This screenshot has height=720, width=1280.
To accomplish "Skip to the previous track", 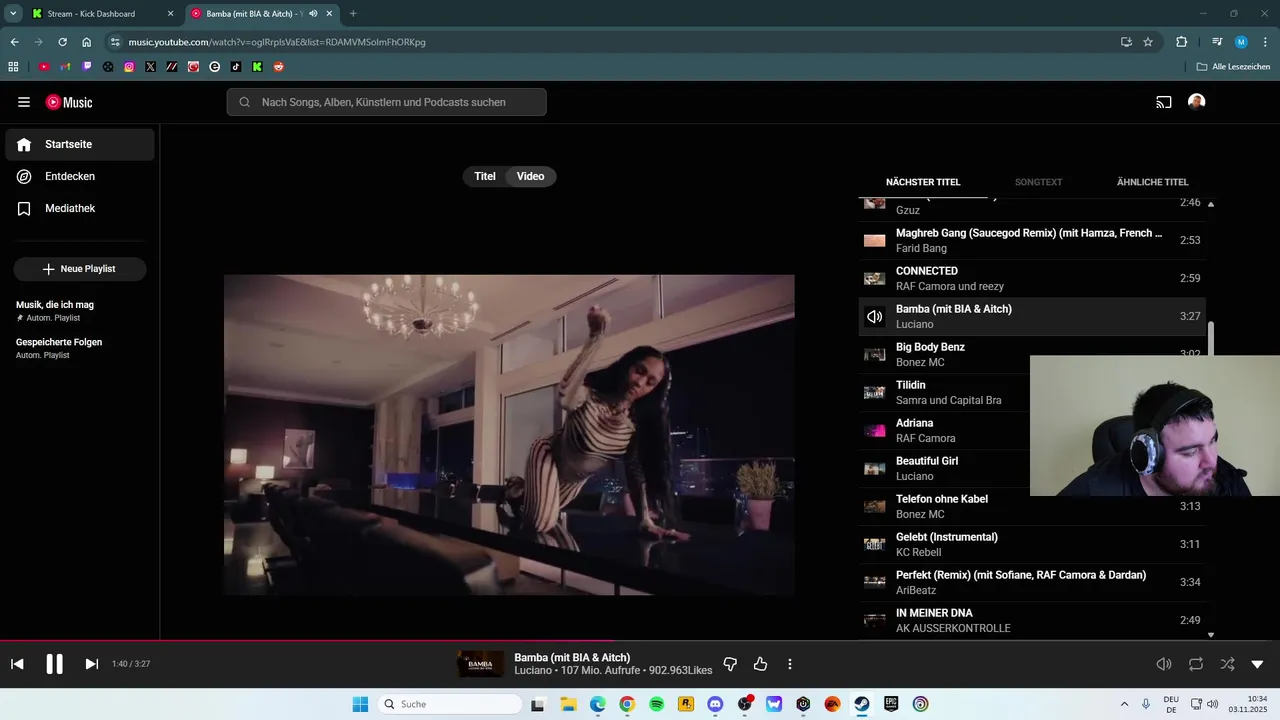I will click(17, 664).
